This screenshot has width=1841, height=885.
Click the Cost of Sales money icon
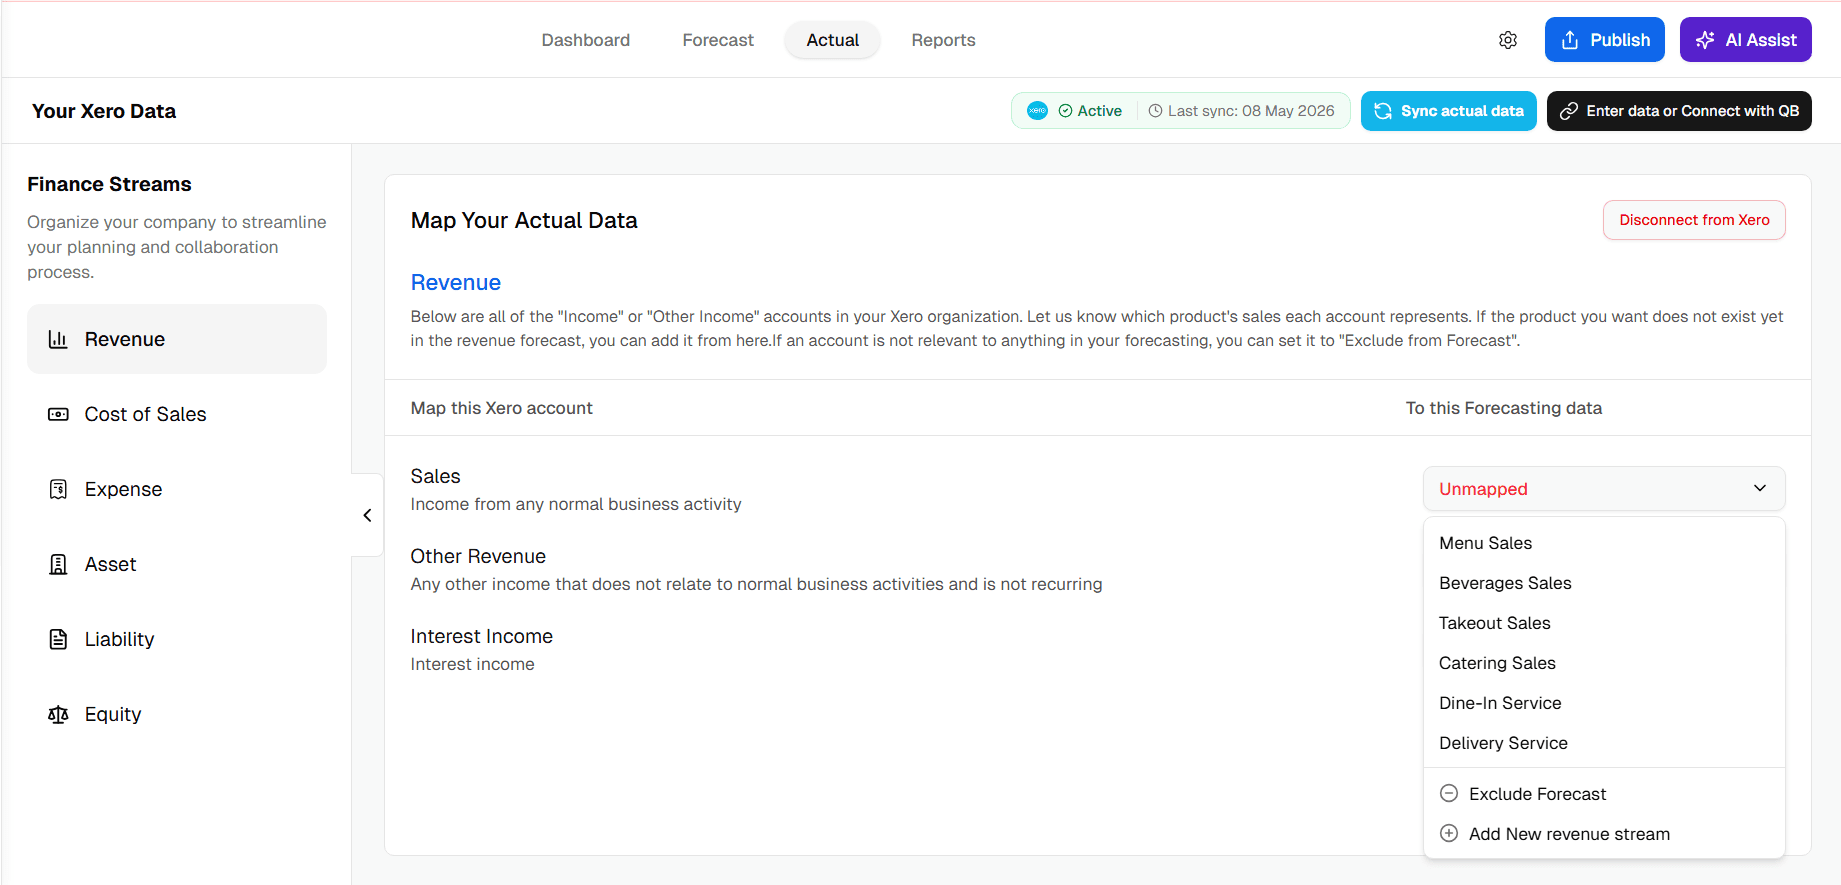(x=58, y=414)
